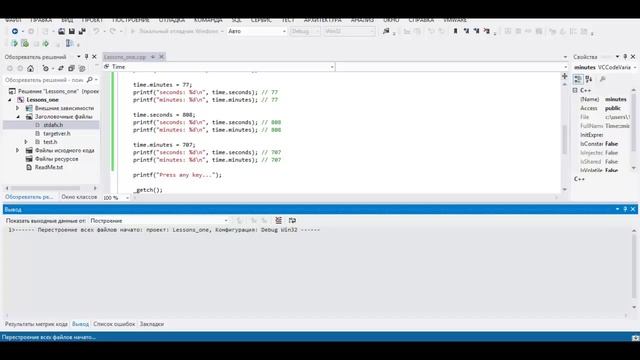This screenshot has width=640, height=360.
Task: Click the first green icon on second toolbar row
Action: tap(14, 43)
